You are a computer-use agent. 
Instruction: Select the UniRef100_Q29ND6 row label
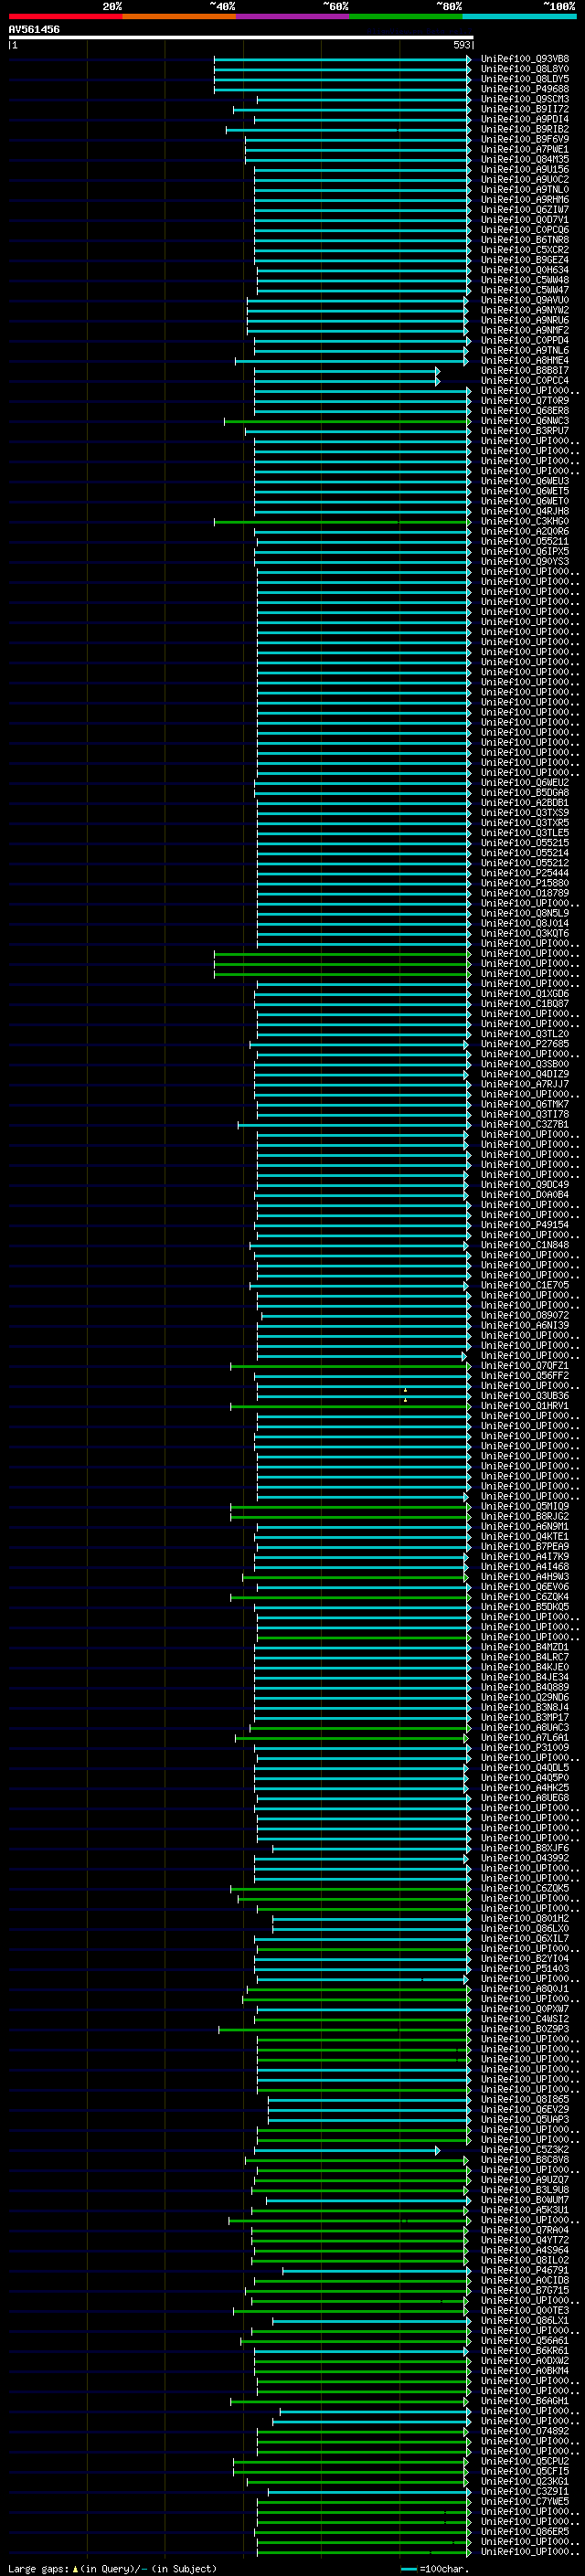click(525, 1697)
